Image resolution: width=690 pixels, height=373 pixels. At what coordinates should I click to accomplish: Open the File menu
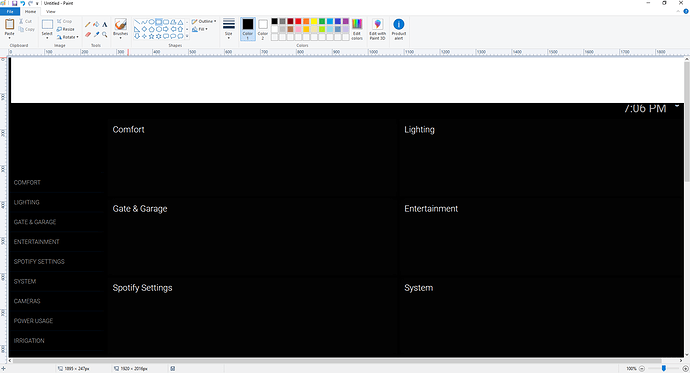tap(10, 11)
